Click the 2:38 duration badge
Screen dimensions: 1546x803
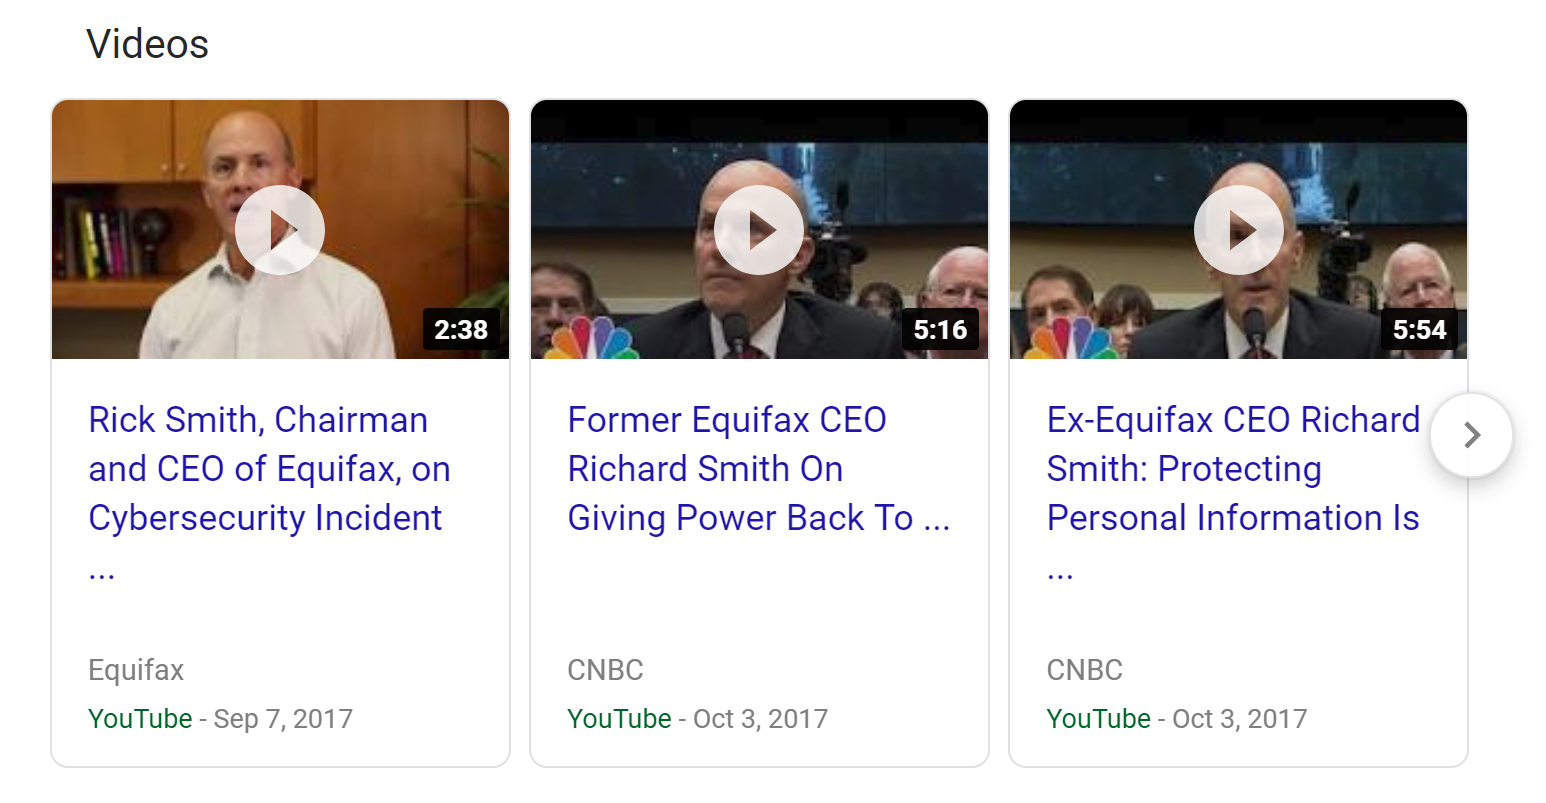pos(461,329)
